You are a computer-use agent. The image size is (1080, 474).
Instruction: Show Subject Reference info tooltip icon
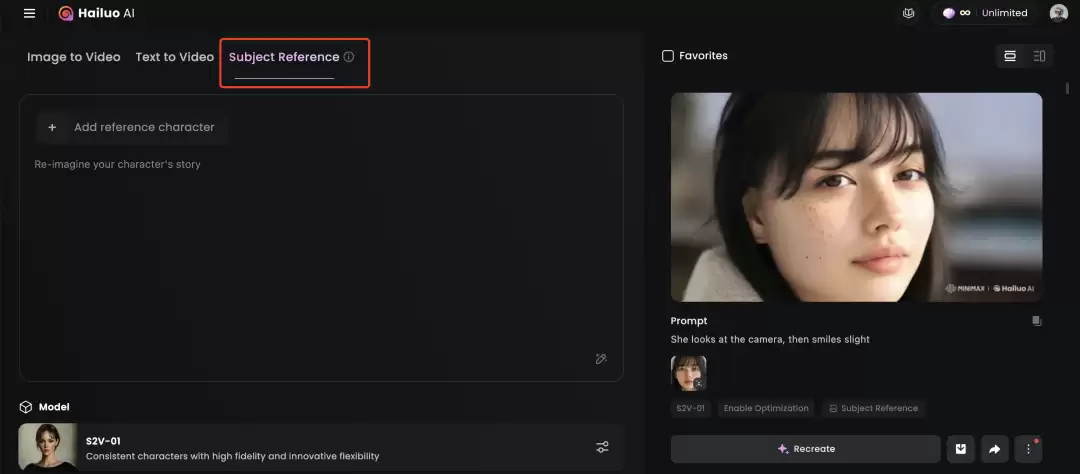(x=349, y=57)
